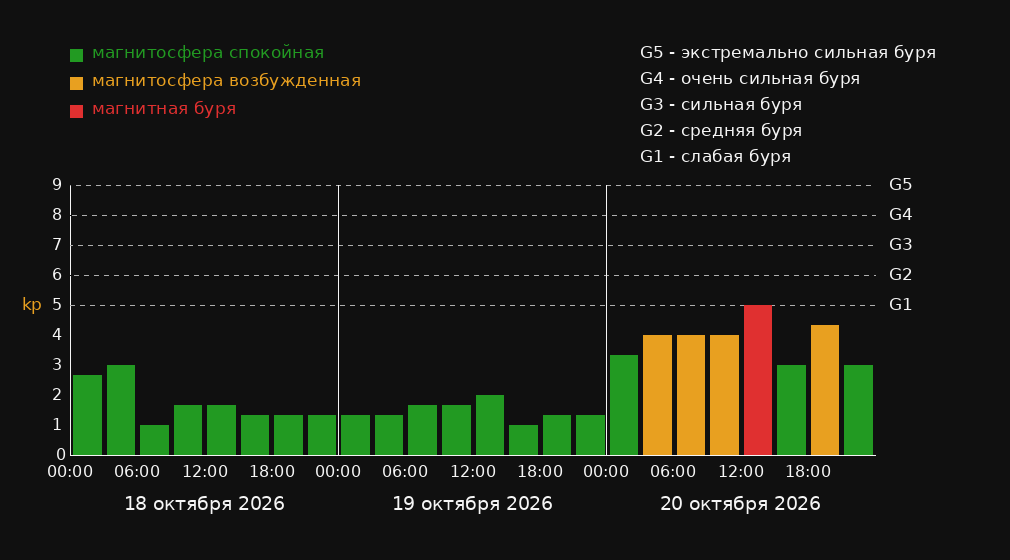Click the date label '18 октября 2026'
1010x560 pixels.
(204, 504)
